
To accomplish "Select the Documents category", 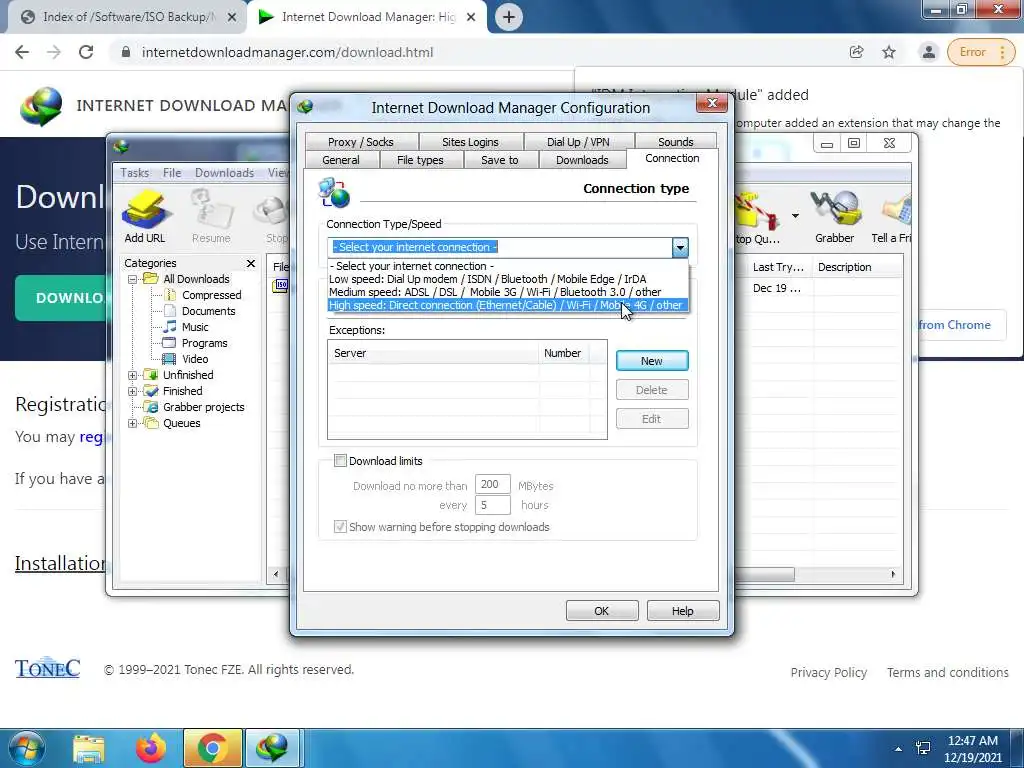I will (x=208, y=311).
